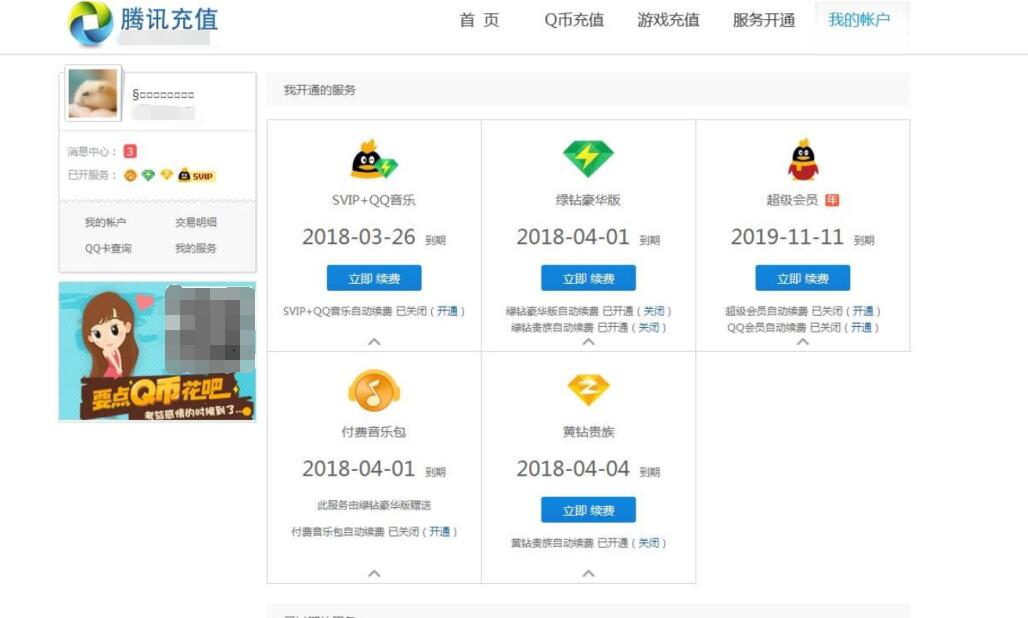This screenshot has height=618, width=1028.
Task: Open 我的服务 in the sidebar
Action: (195, 248)
